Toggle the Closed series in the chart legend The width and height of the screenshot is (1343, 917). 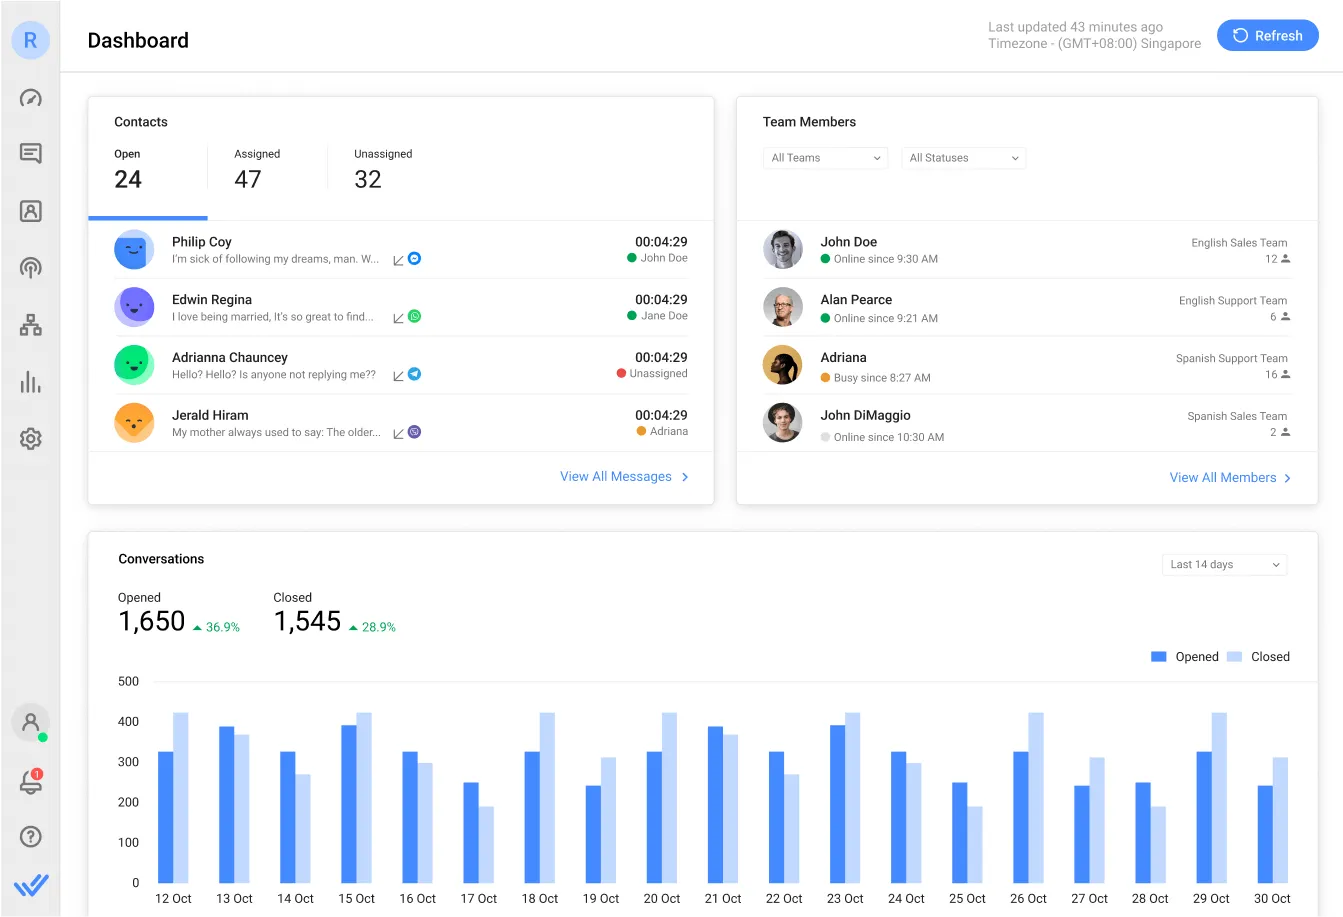pos(1260,656)
